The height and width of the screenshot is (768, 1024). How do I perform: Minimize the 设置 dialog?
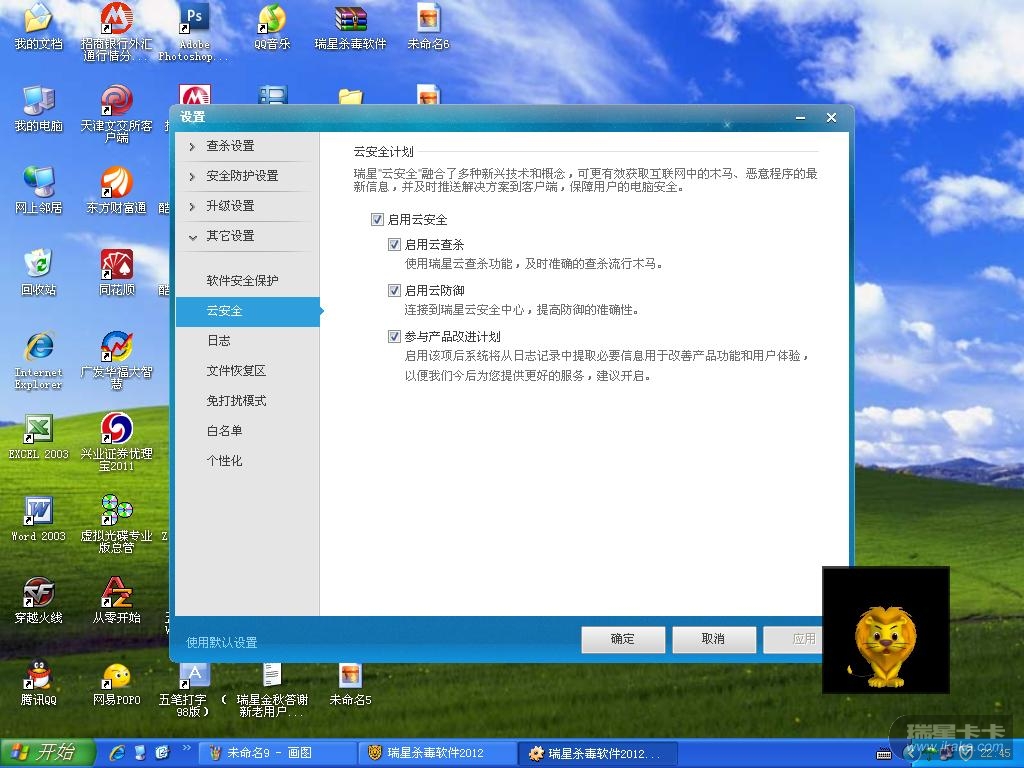click(x=800, y=118)
